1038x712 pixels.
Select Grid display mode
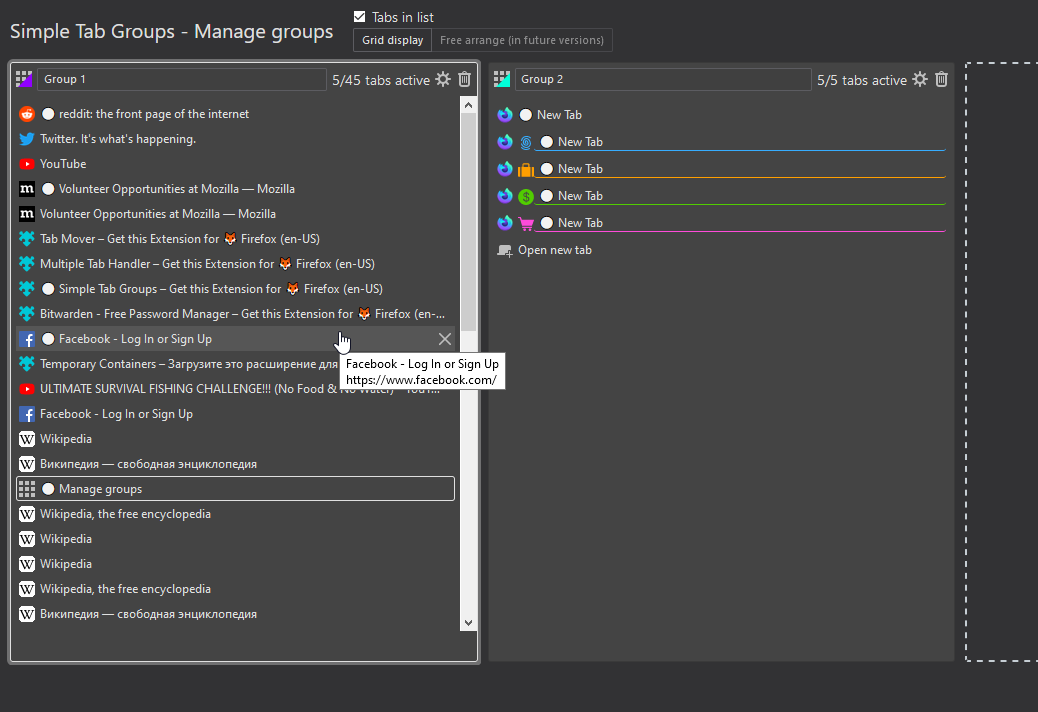coord(393,40)
